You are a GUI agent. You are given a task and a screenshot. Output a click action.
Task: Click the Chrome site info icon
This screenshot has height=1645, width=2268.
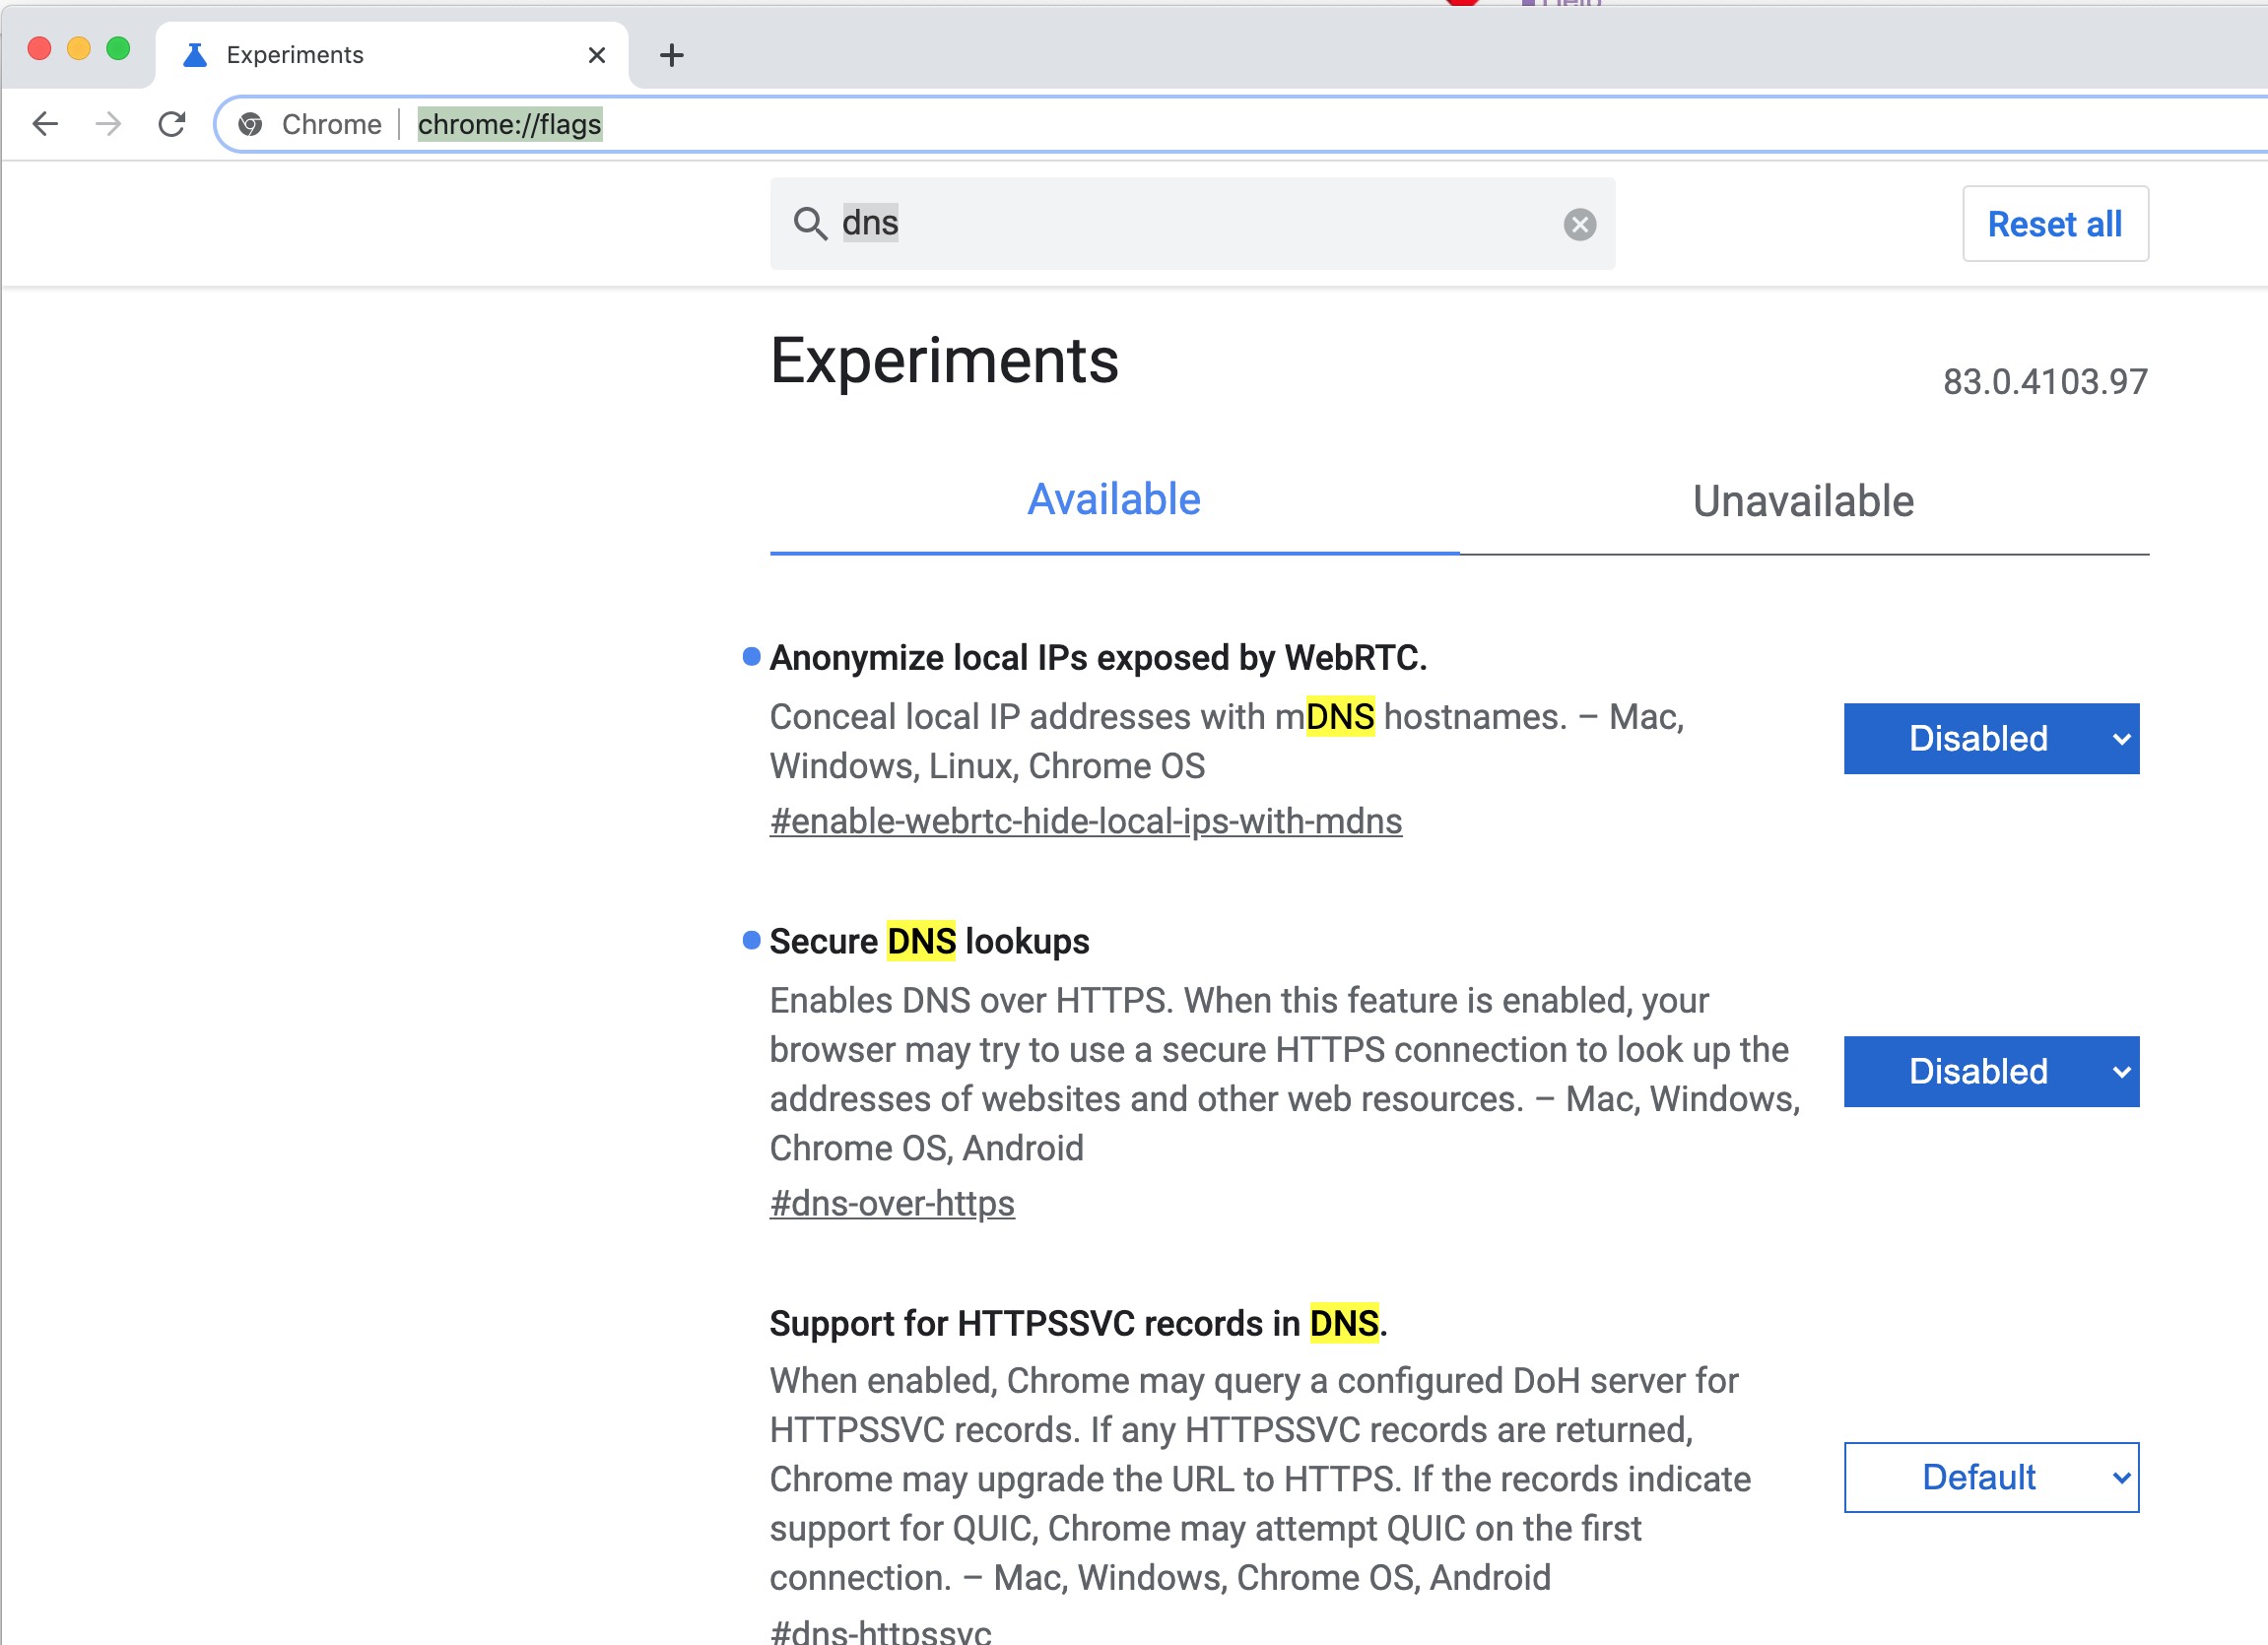[x=250, y=124]
